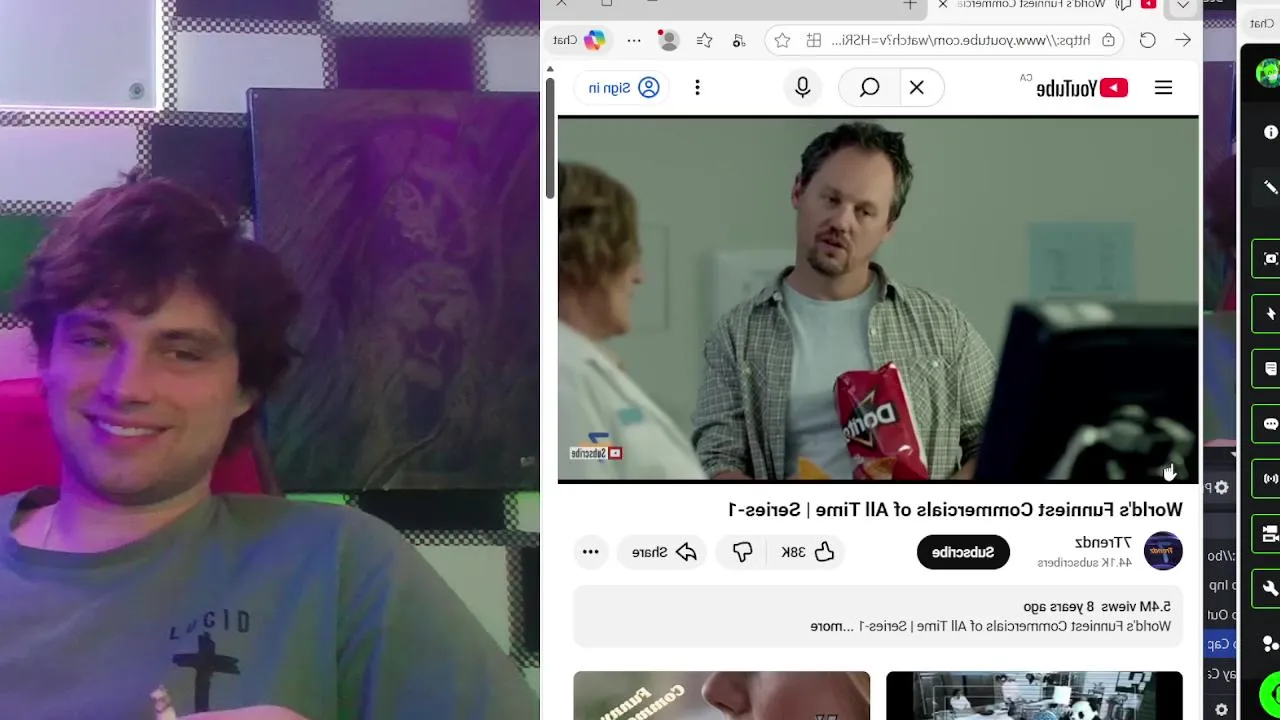Open the media music-note toolbar icon
Image resolution: width=1280 pixels, height=720 pixels.
[739, 40]
